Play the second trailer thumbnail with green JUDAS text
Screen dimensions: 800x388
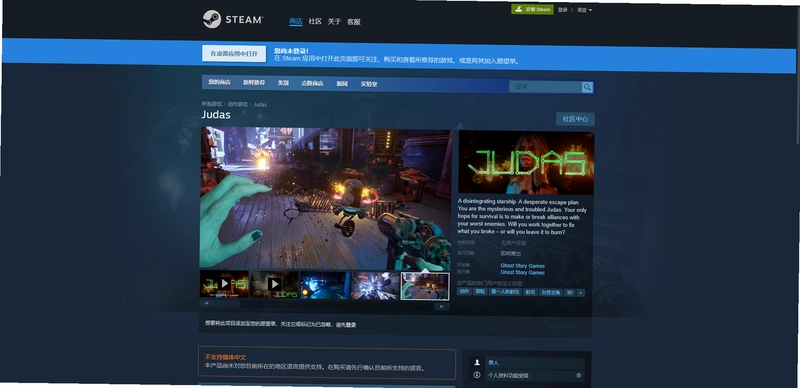(274, 284)
